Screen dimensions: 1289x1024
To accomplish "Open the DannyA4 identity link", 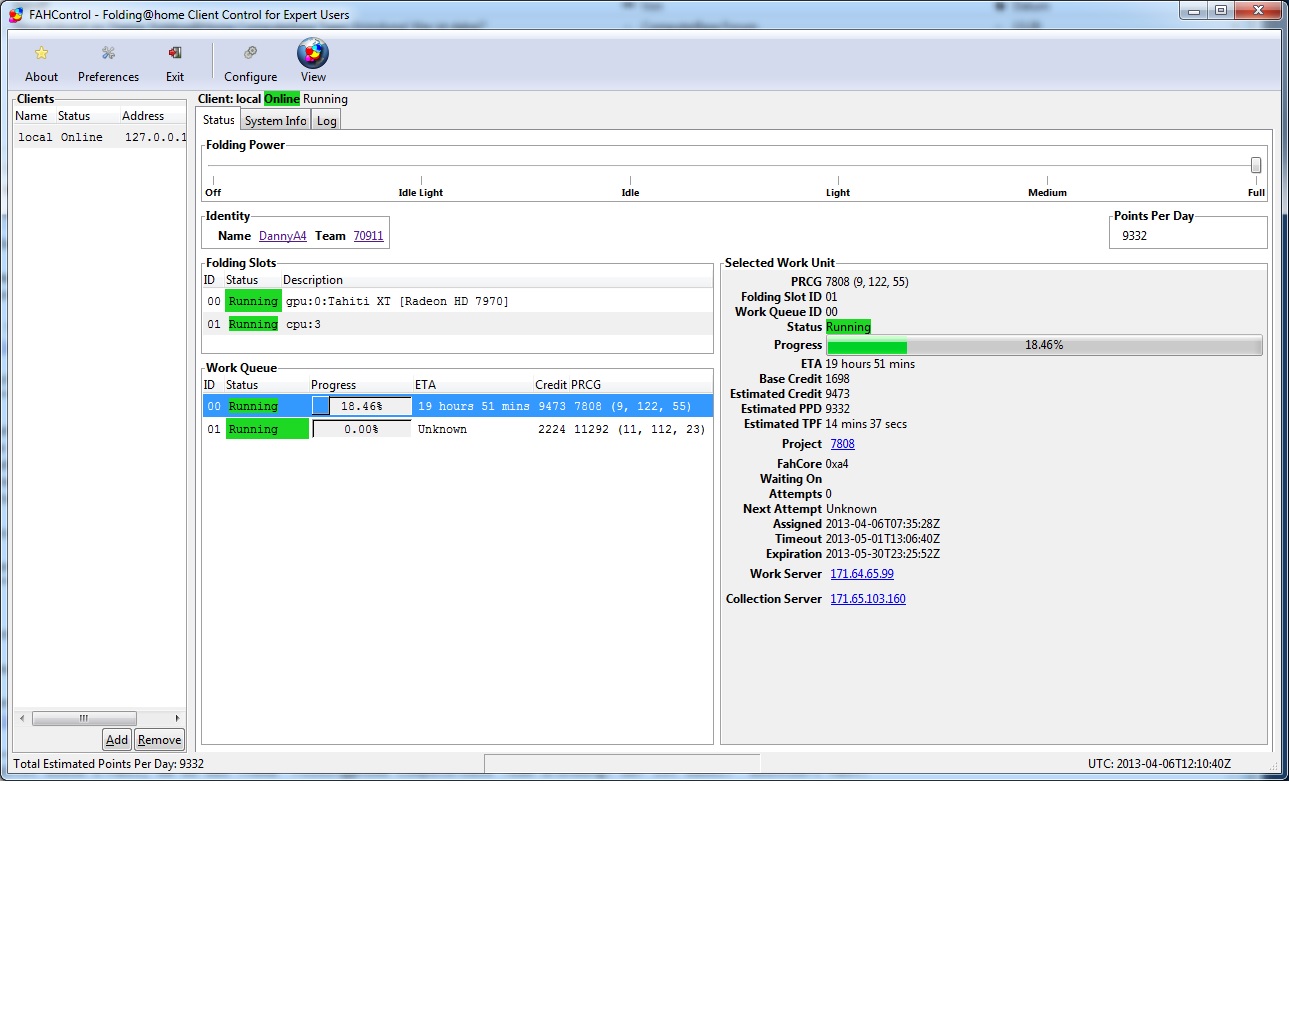I will tap(283, 236).
